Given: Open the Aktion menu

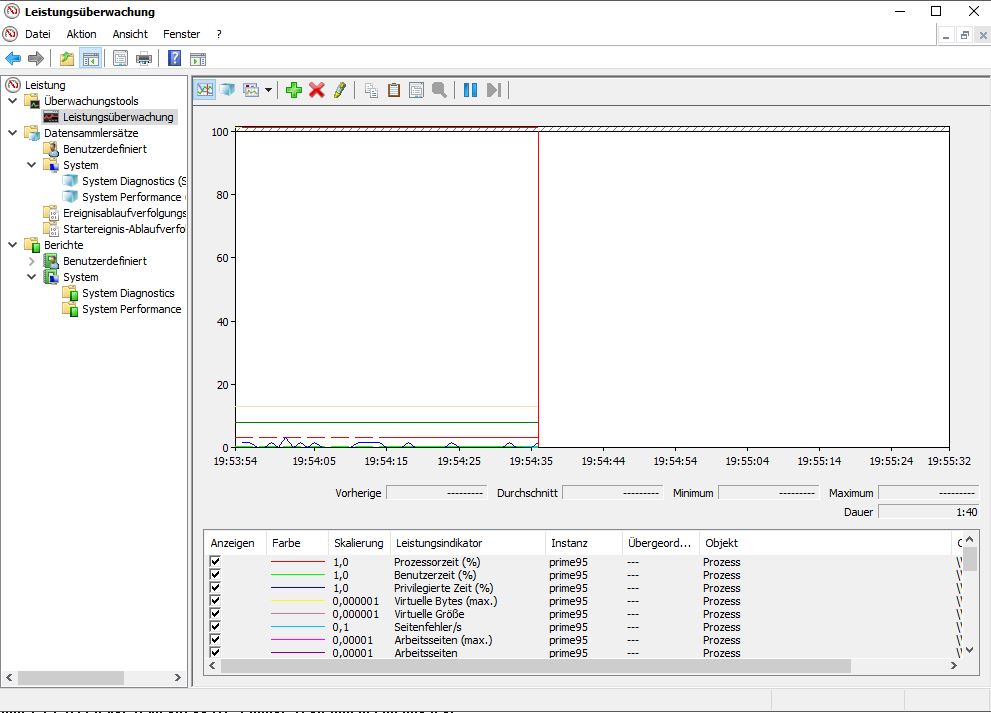Looking at the screenshot, I should point(82,34).
